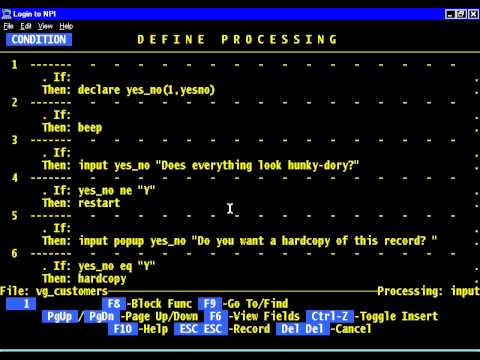
Task: Open the File menu
Action: point(8,26)
